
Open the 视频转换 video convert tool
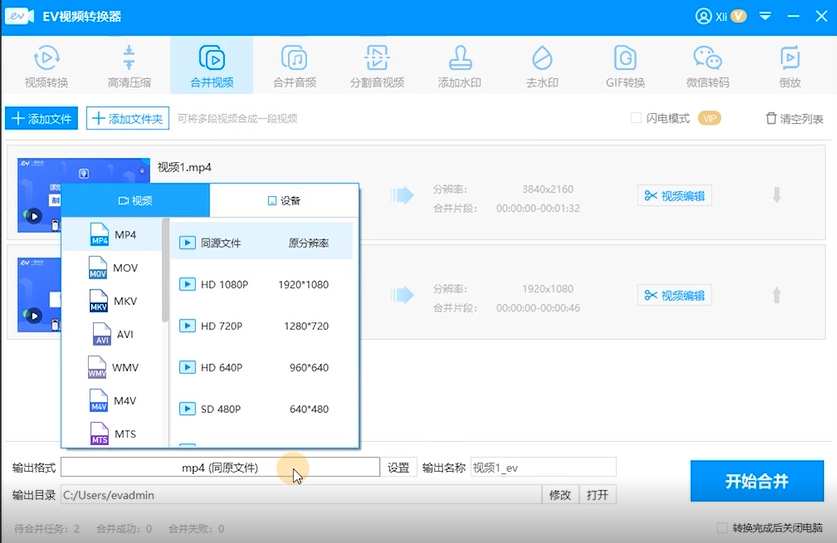point(46,66)
